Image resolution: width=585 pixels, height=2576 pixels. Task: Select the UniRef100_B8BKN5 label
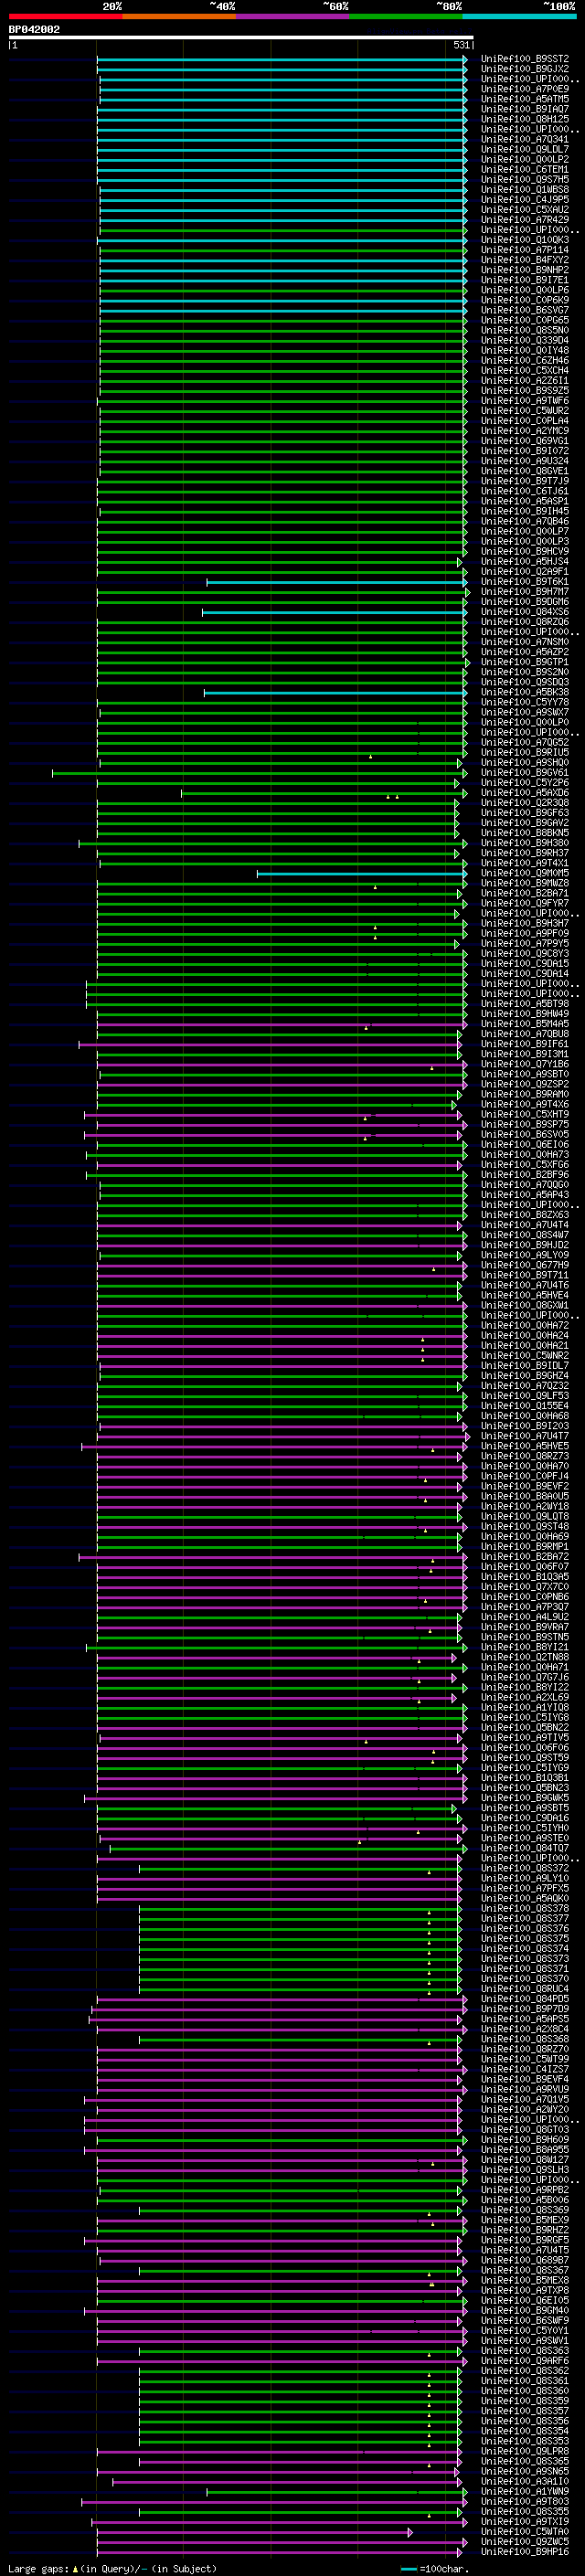[x=525, y=833]
